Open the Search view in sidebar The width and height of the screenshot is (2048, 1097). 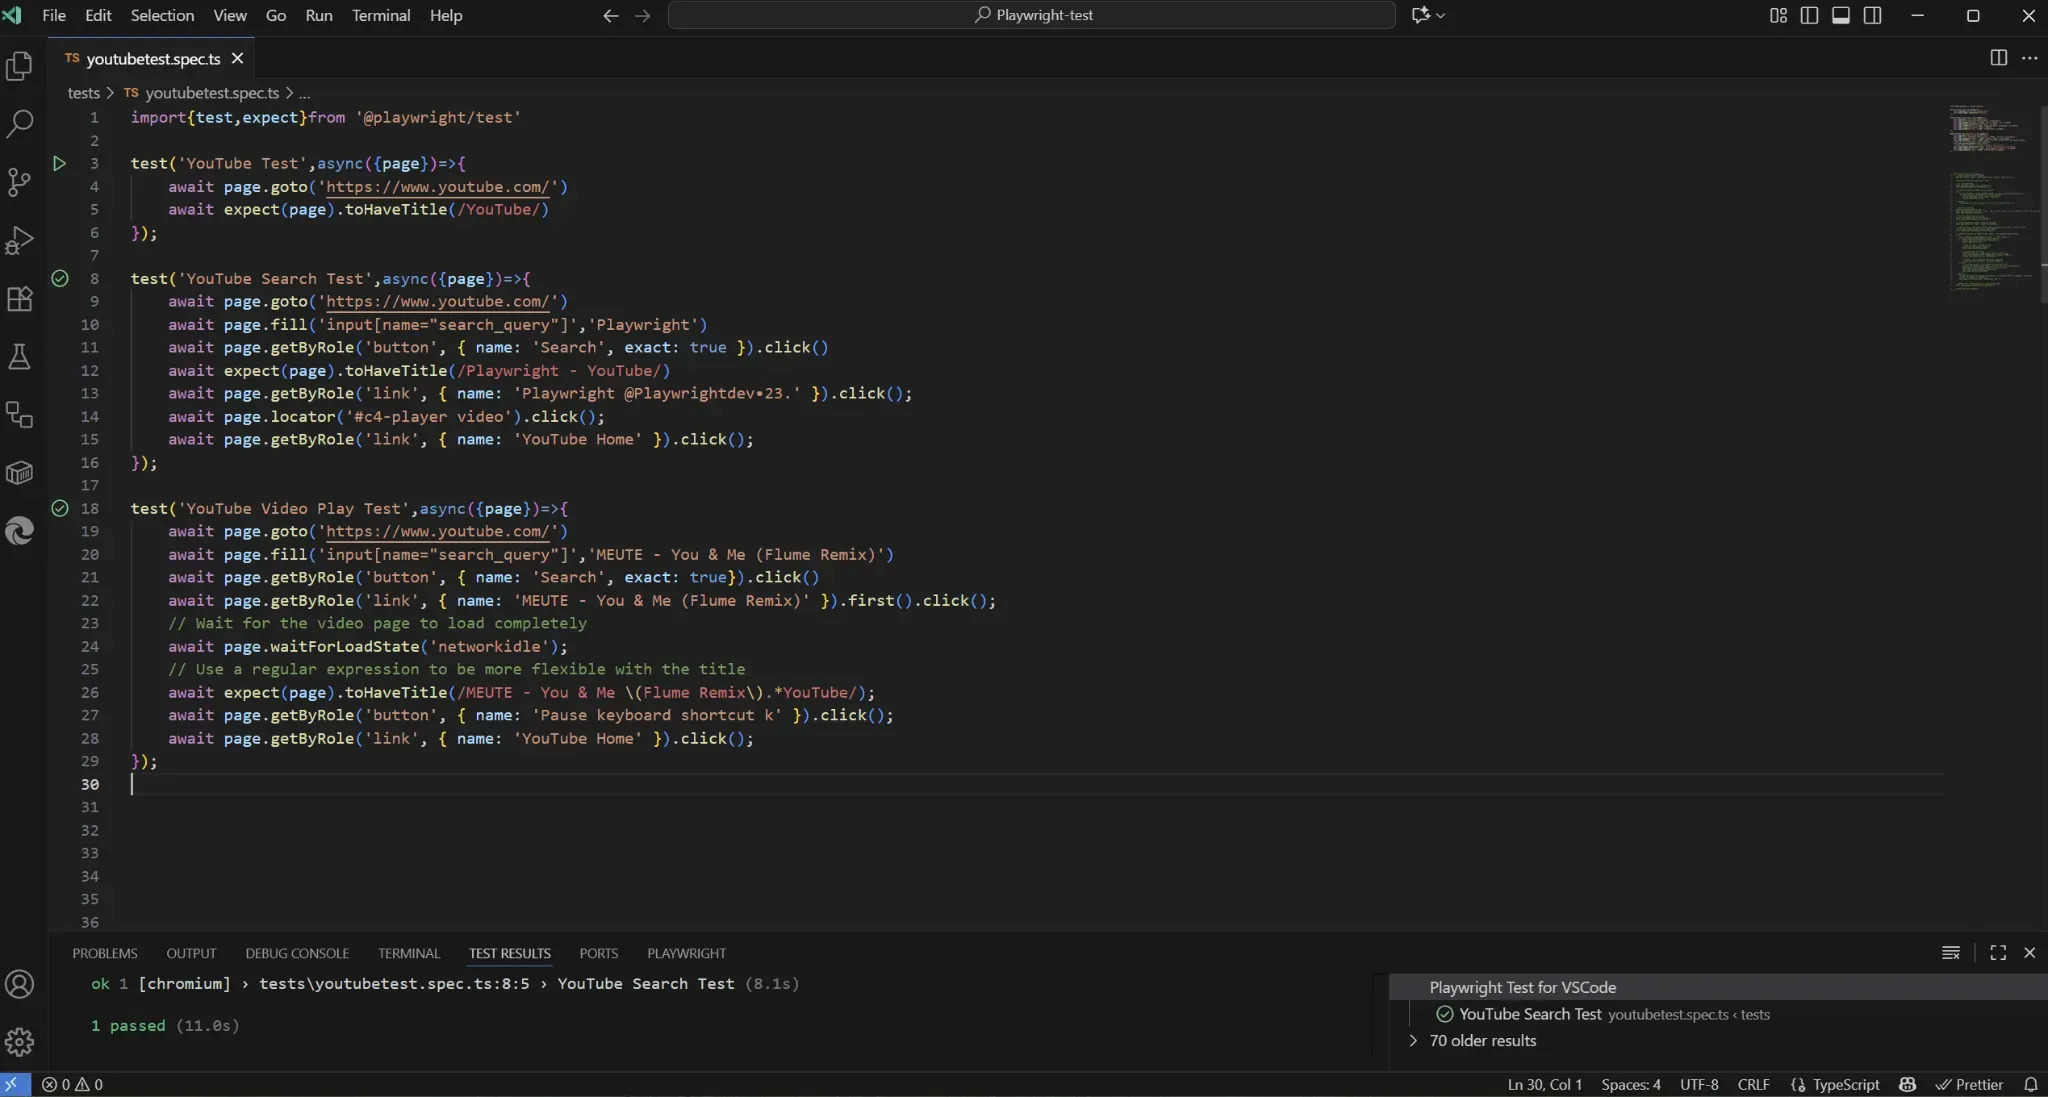tap(20, 124)
